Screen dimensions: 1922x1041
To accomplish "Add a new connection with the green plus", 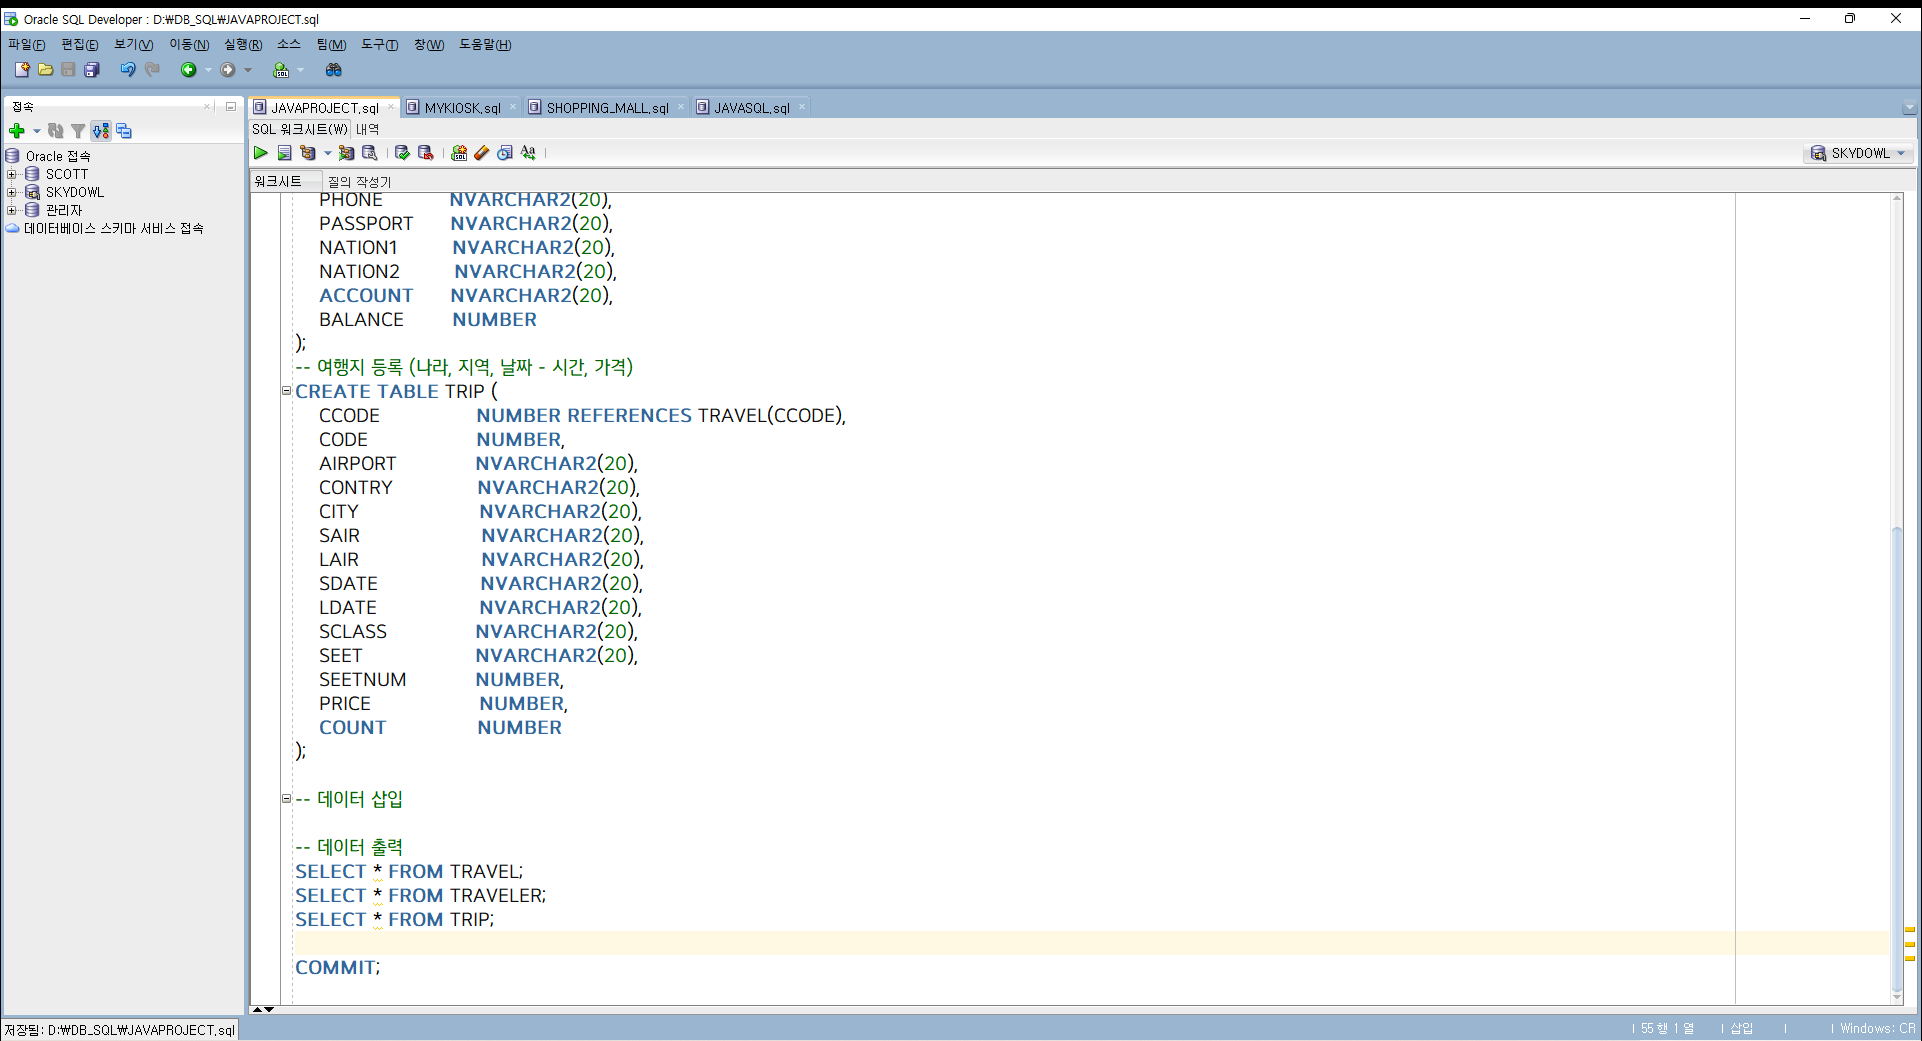I will [16, 131].
